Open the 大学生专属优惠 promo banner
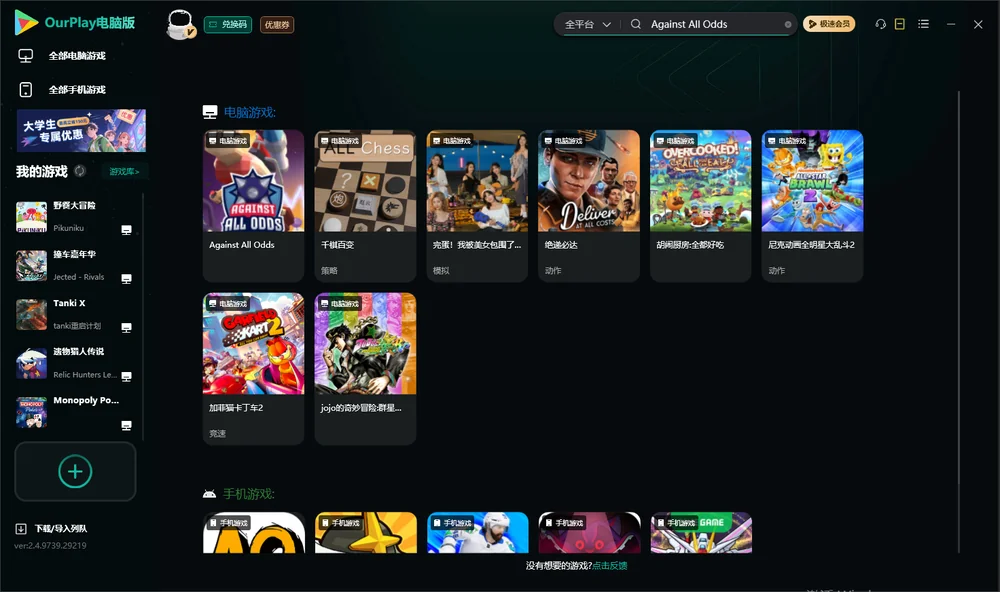This screenshot has width=1000, height=592. pos(81,131)
